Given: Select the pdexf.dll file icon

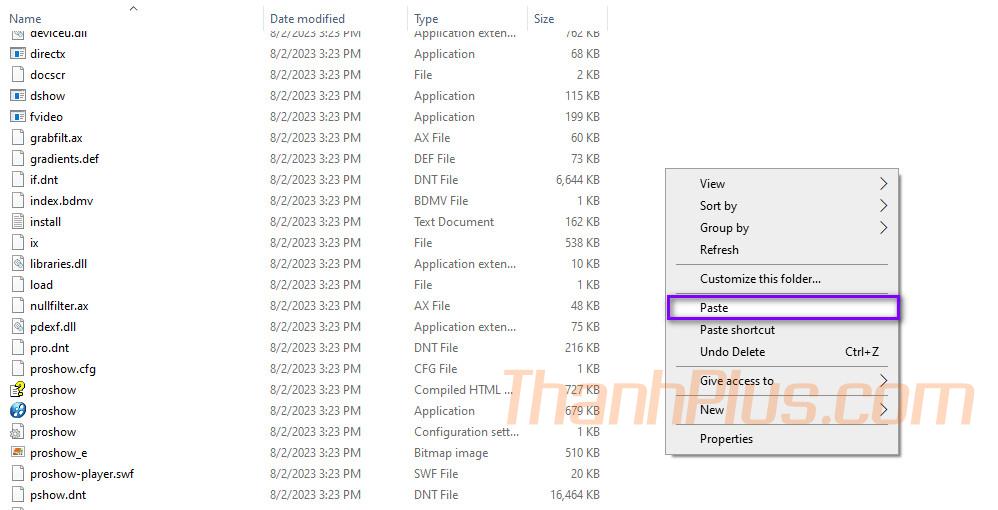Looking at the screenshot, I should [x=17, y=327].
